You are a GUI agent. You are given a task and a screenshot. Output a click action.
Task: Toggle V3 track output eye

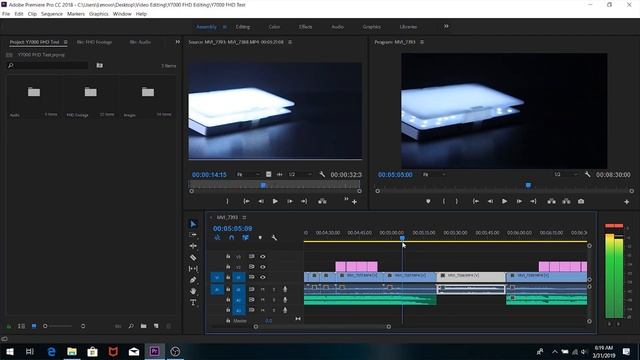[x=263, y=257]
